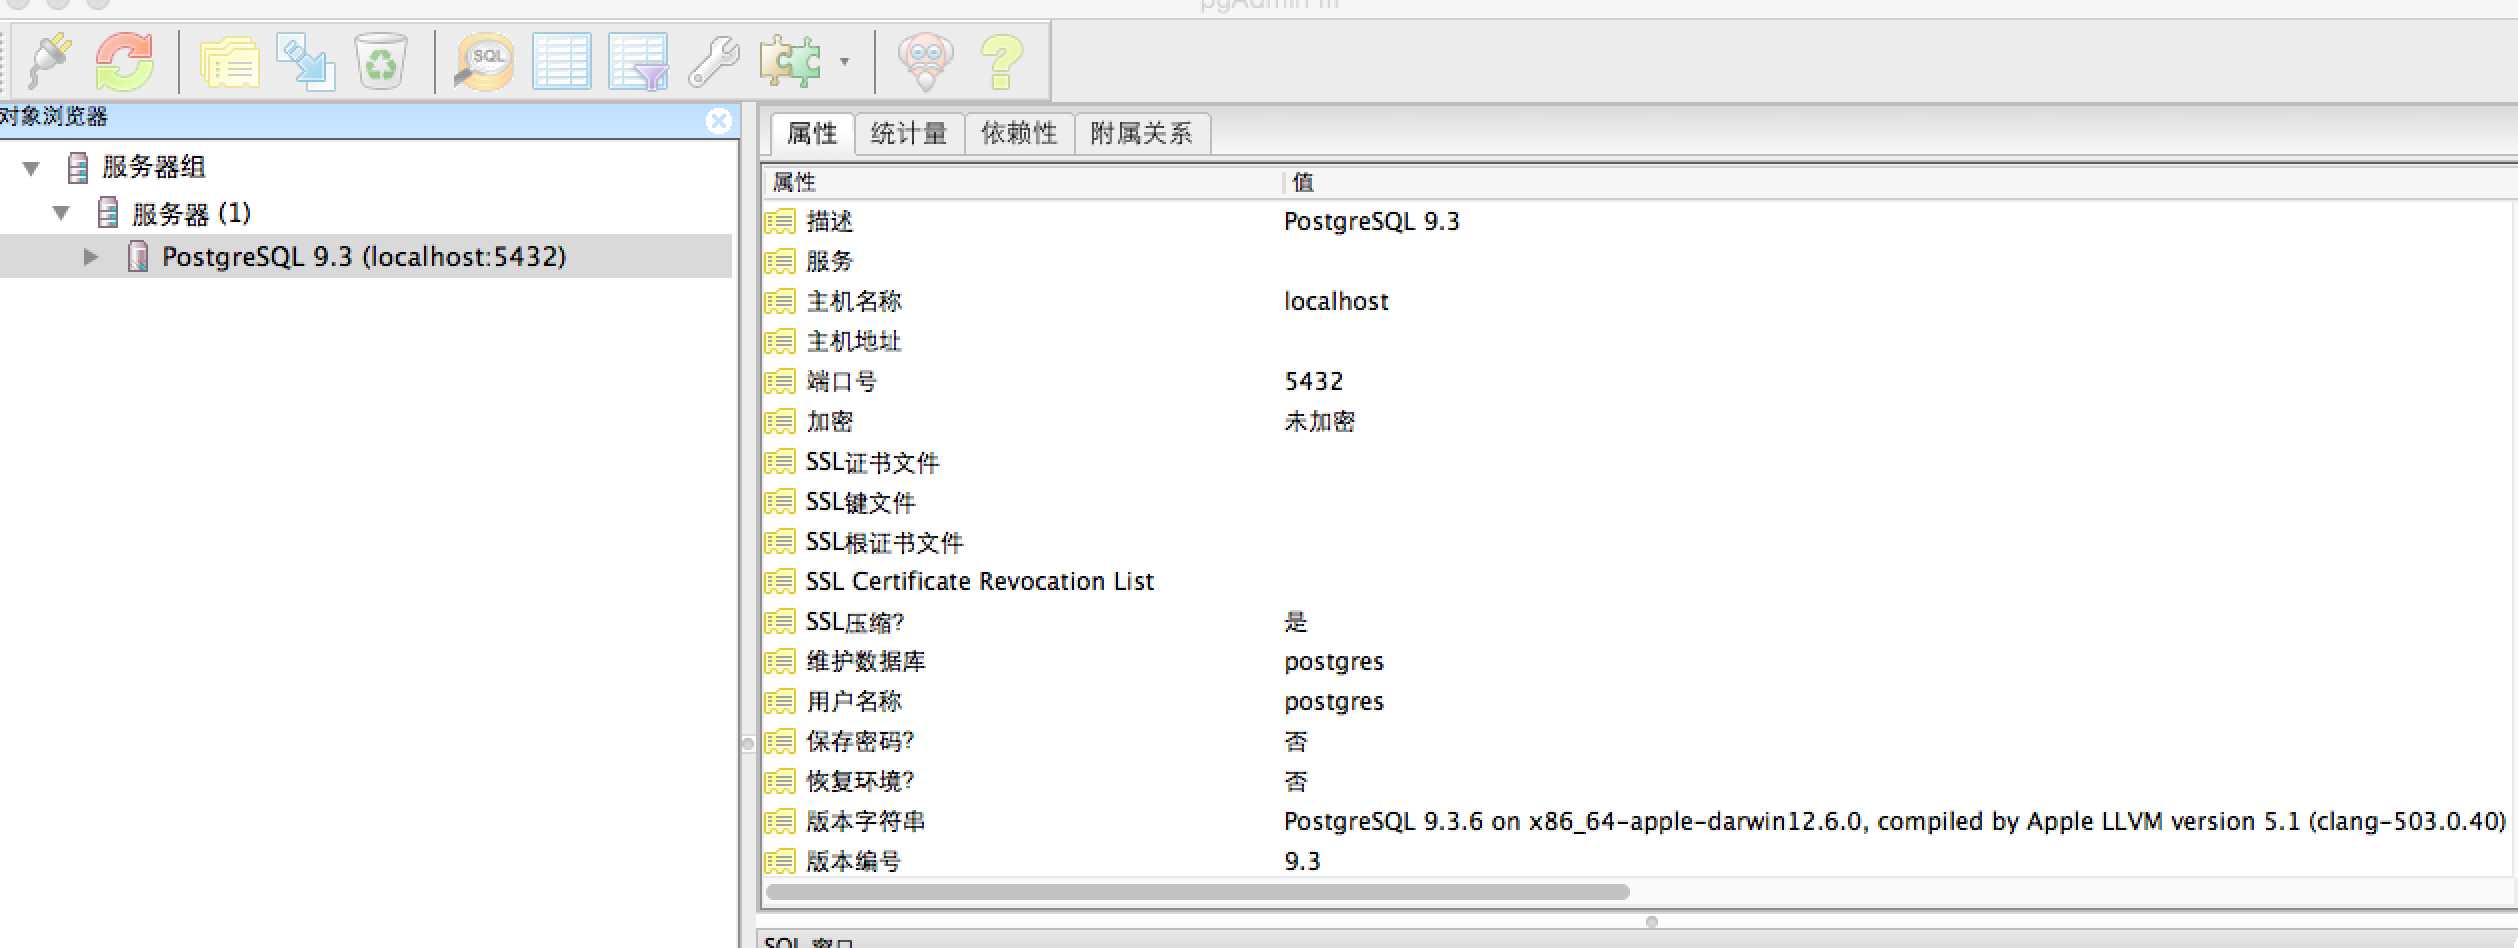Select the 用户名称 property row

coord(1639,701)
